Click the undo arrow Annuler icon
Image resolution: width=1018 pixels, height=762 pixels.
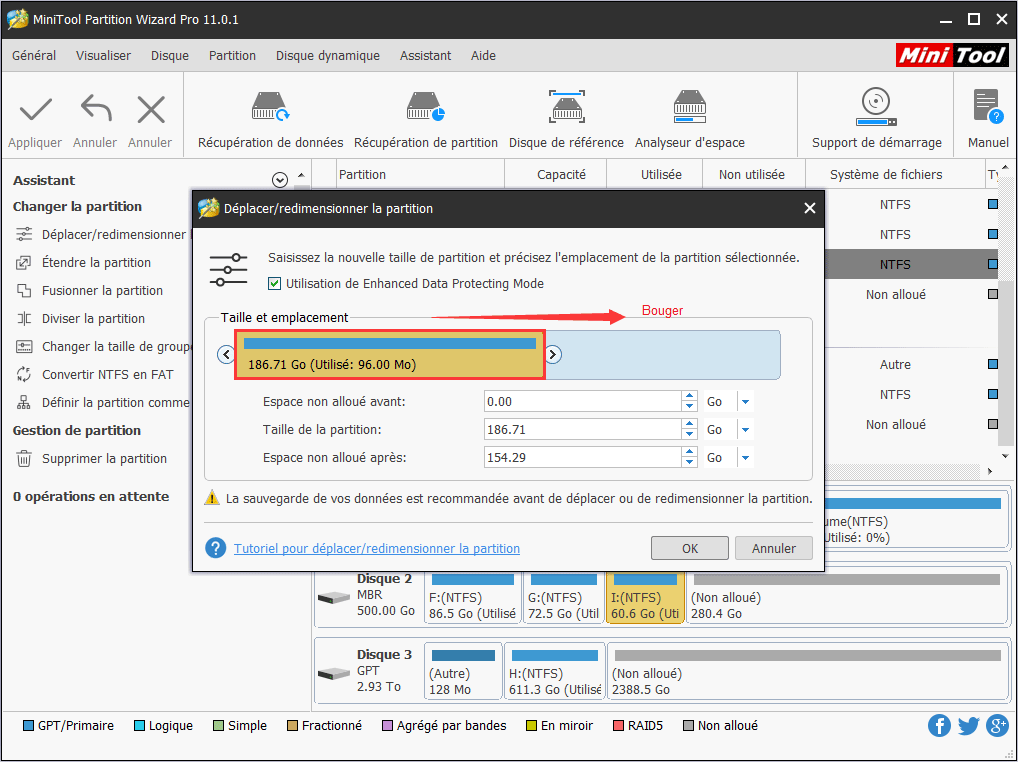(x=95, y=109)
